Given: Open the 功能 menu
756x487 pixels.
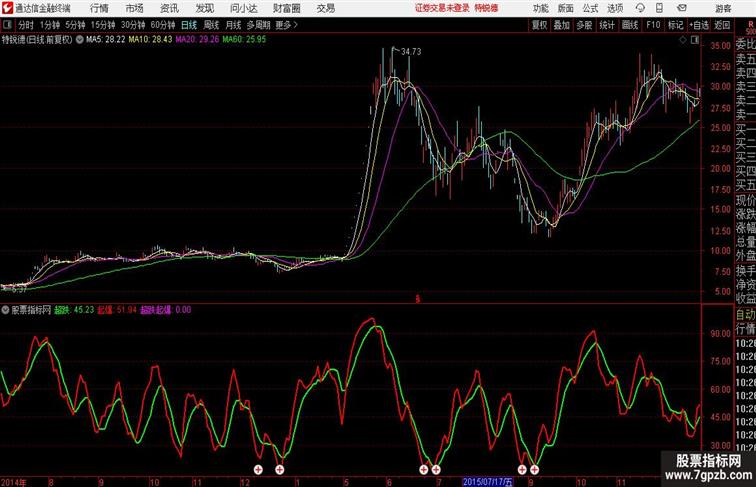Looking at the screenshot, I should 540,8.
